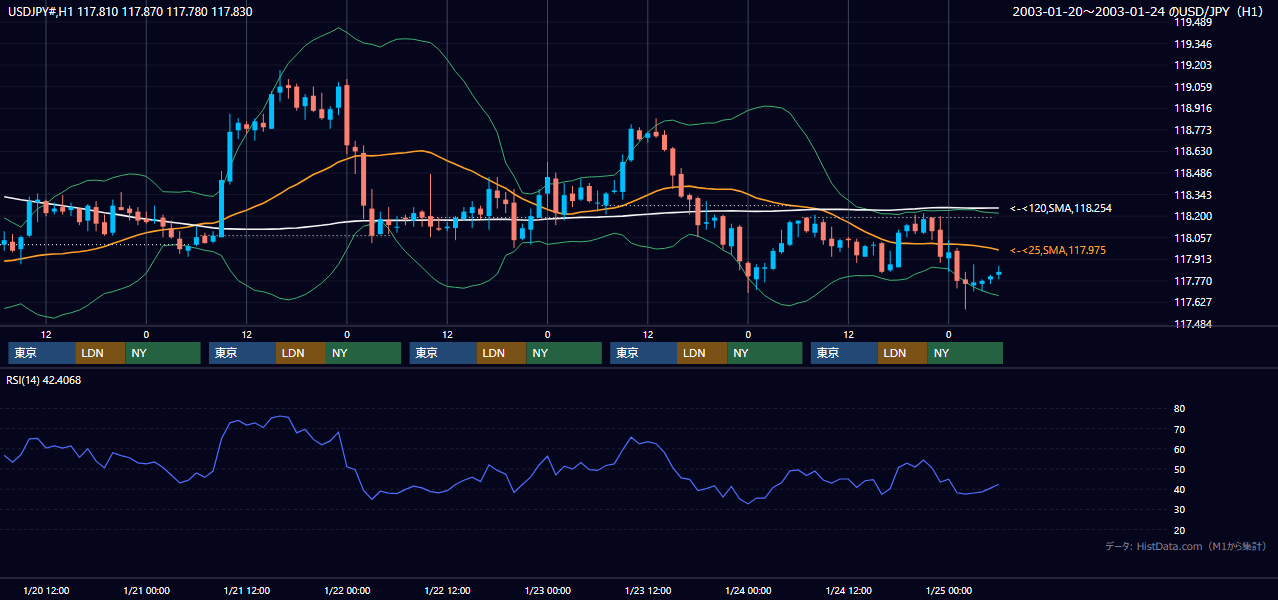Select the 120 SMA 118.254 label
The image size is (1278, 600).
(x=1060, y=208)
